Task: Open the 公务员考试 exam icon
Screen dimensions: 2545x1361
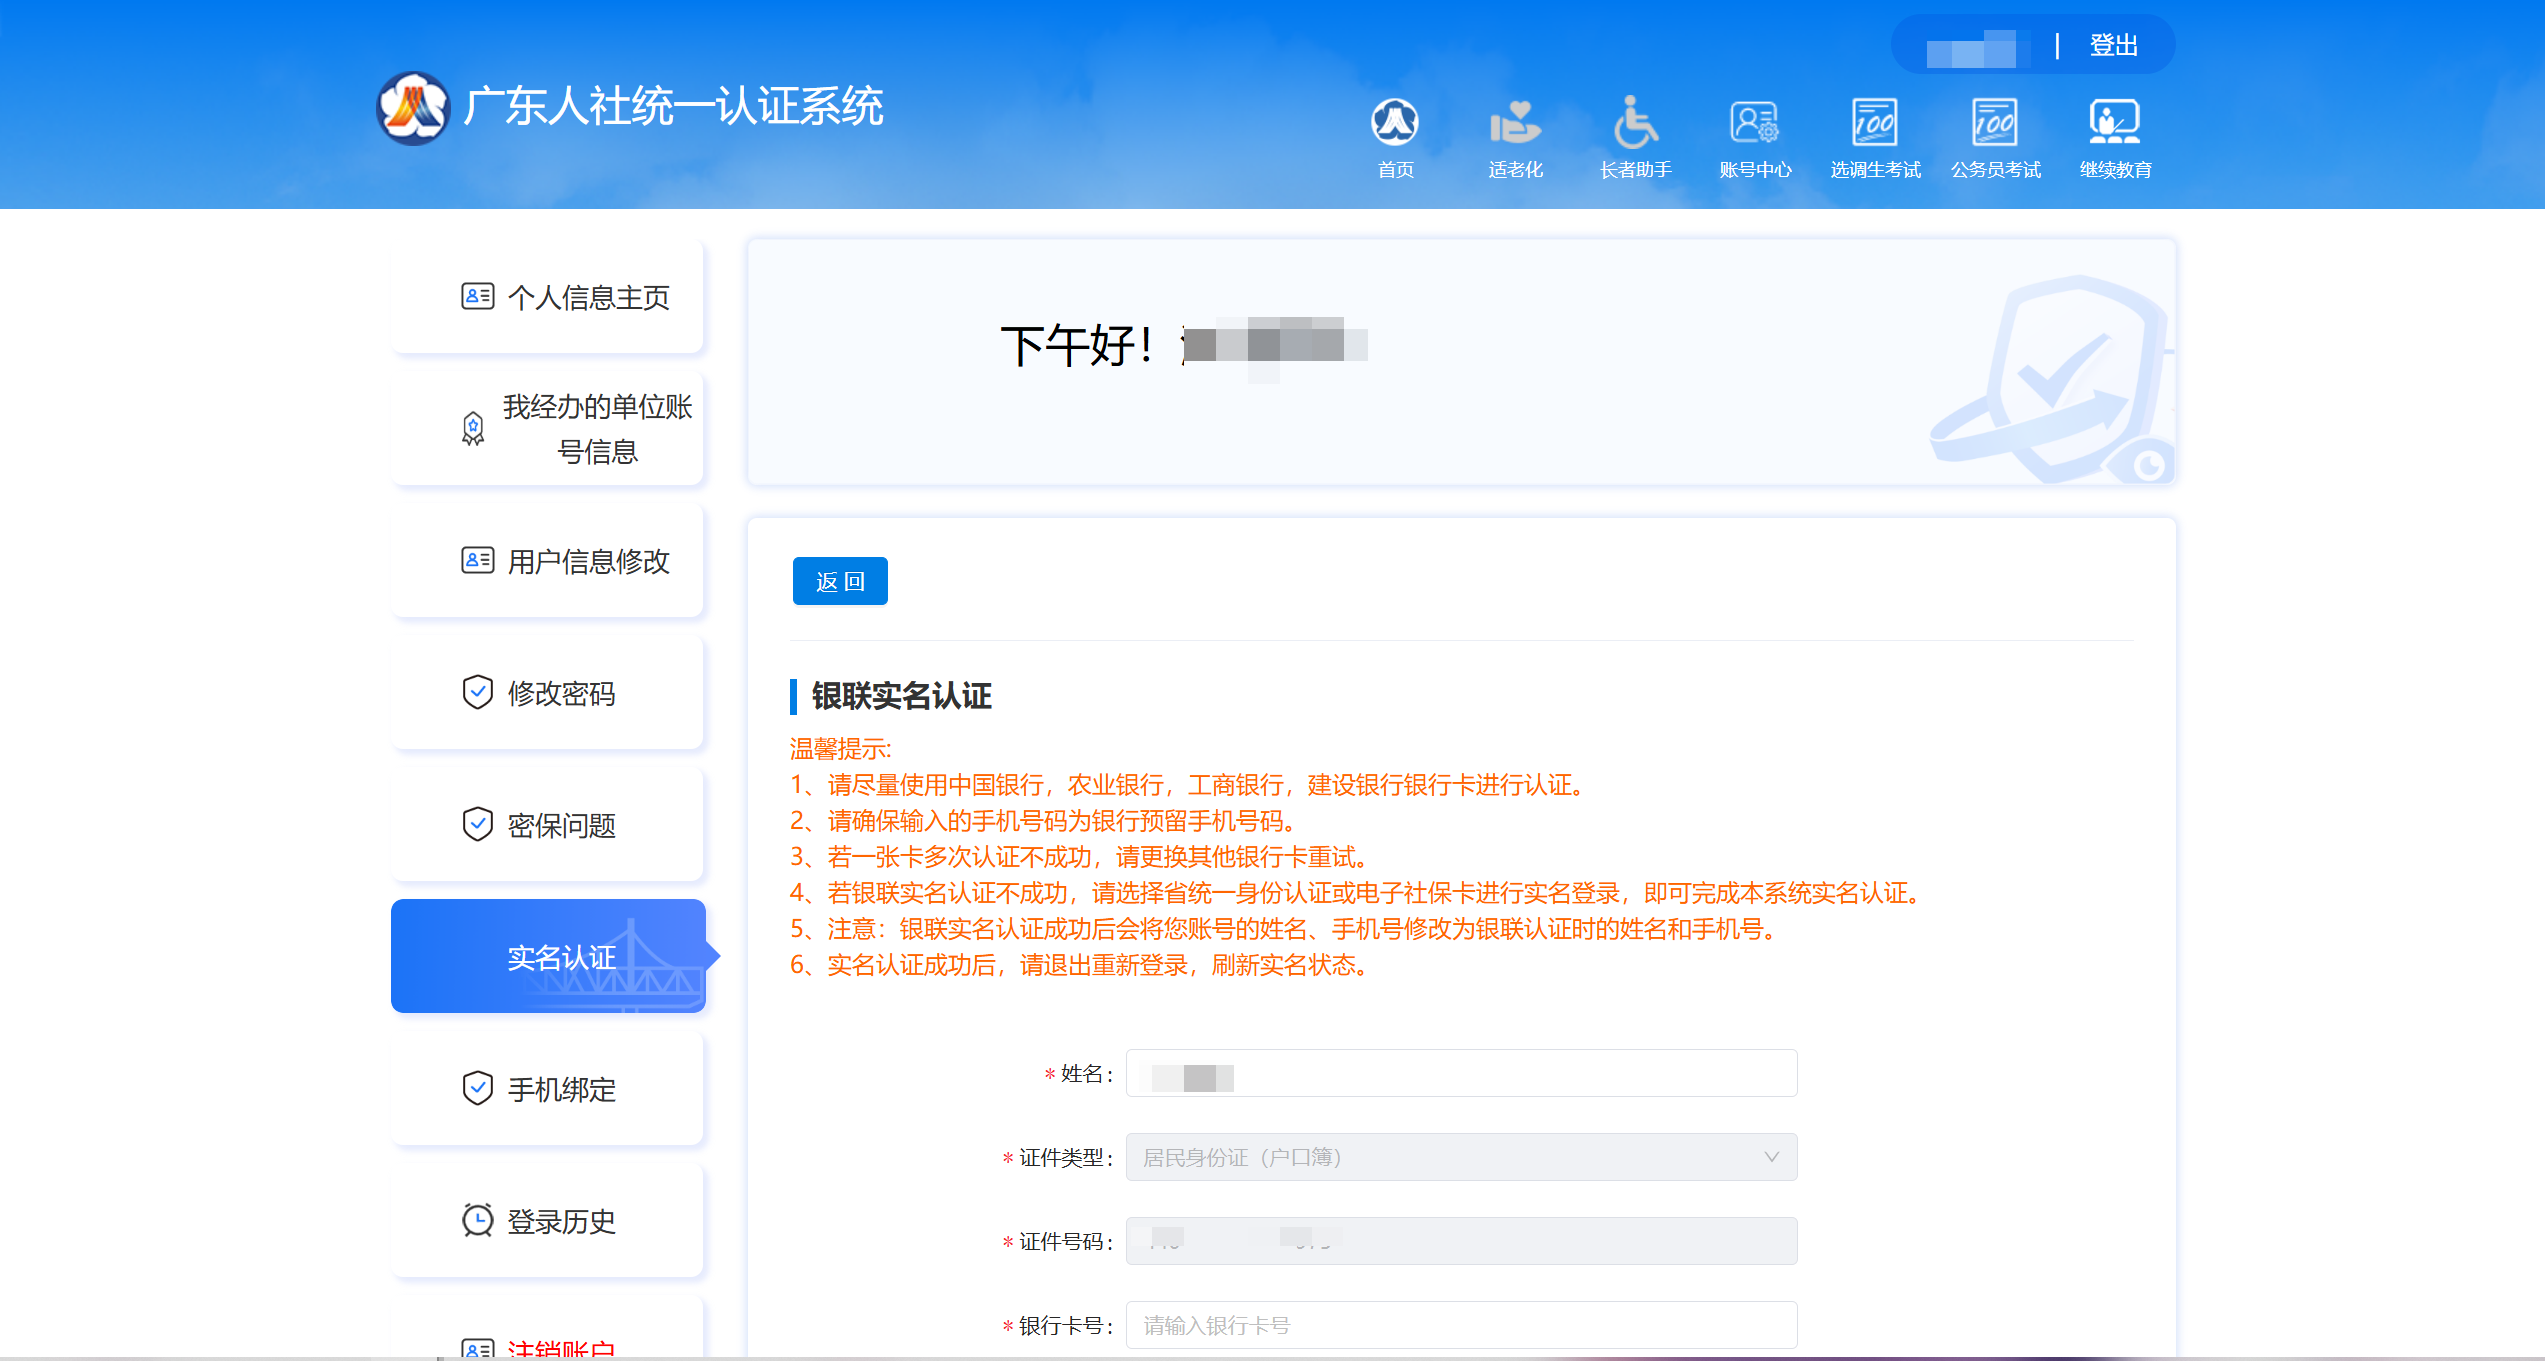Action: point(1995,123)
